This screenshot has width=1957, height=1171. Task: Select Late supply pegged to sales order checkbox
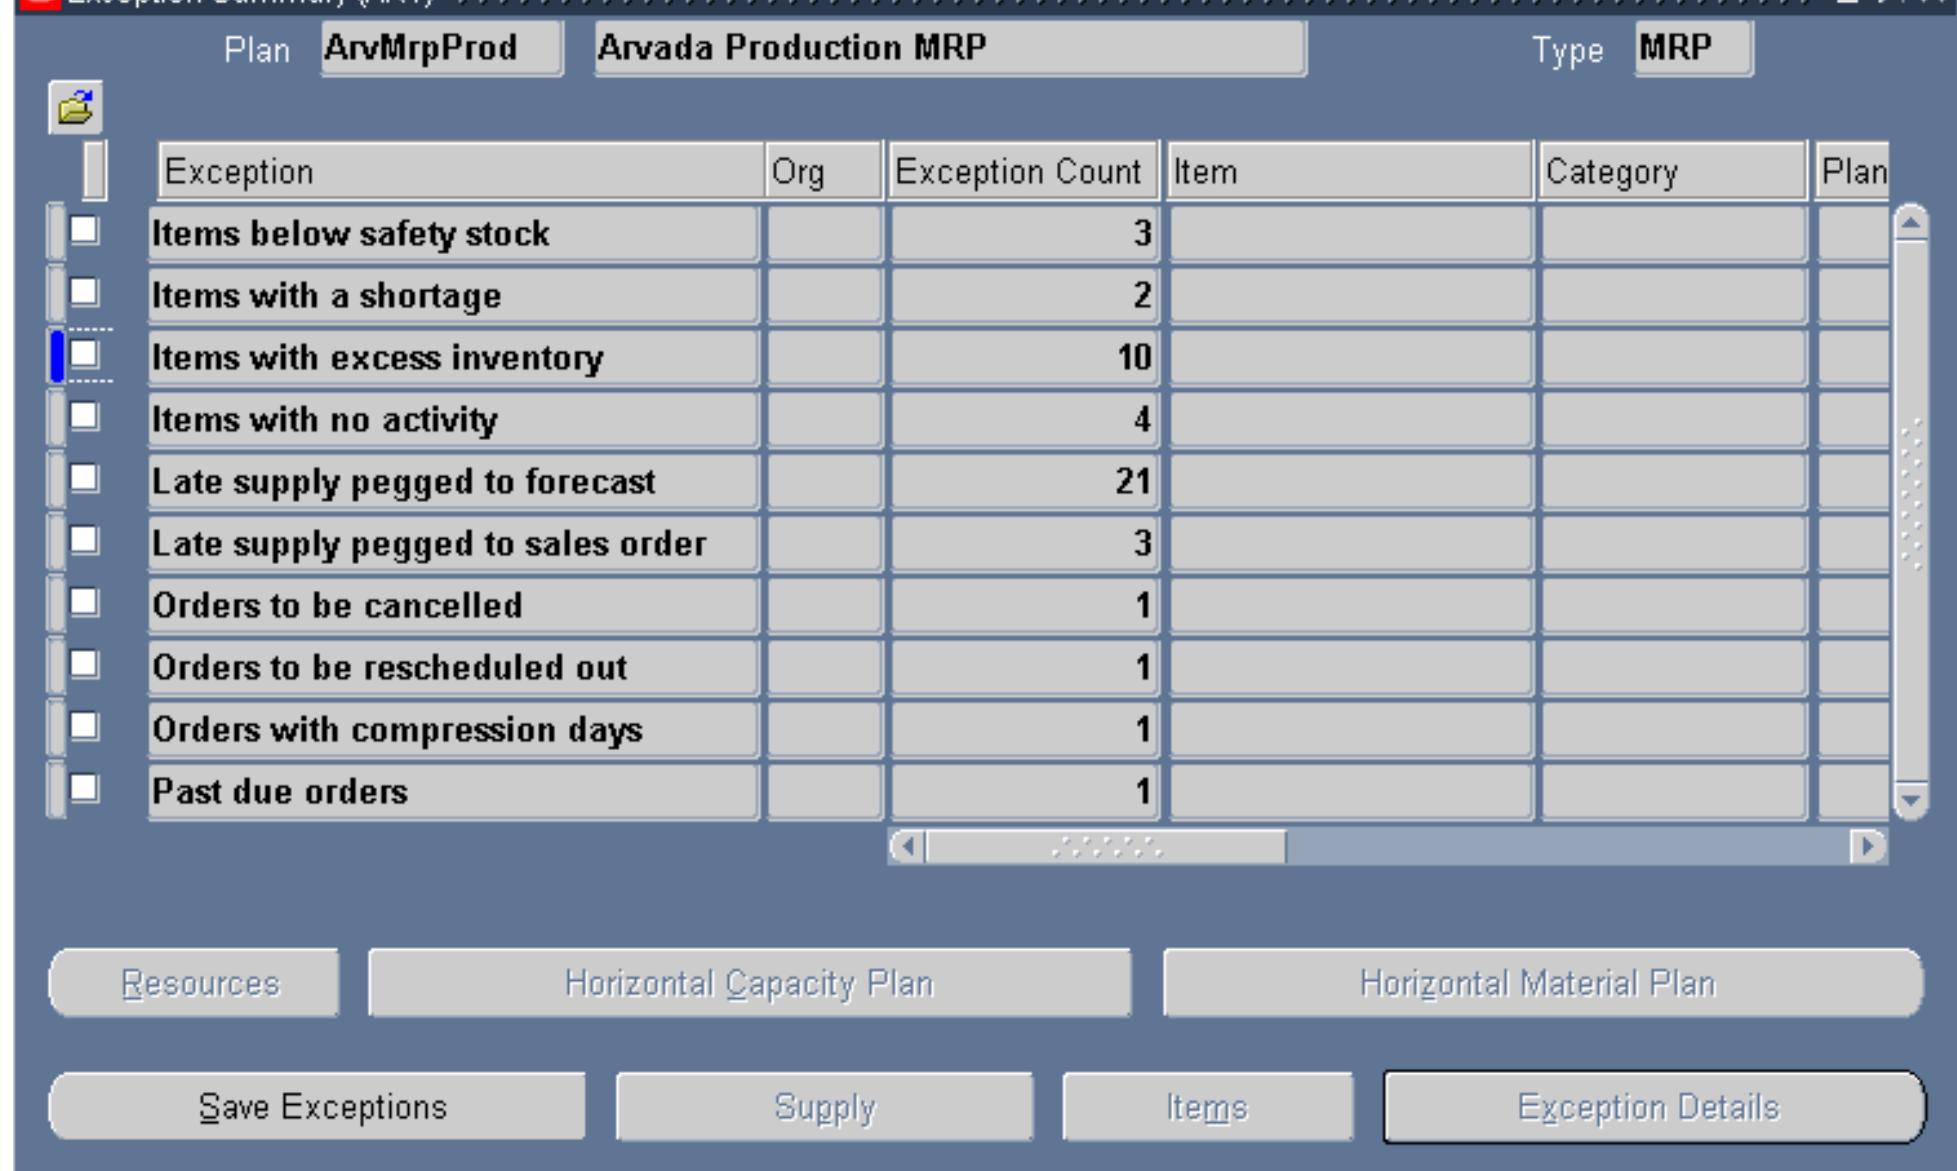(84, 541)
